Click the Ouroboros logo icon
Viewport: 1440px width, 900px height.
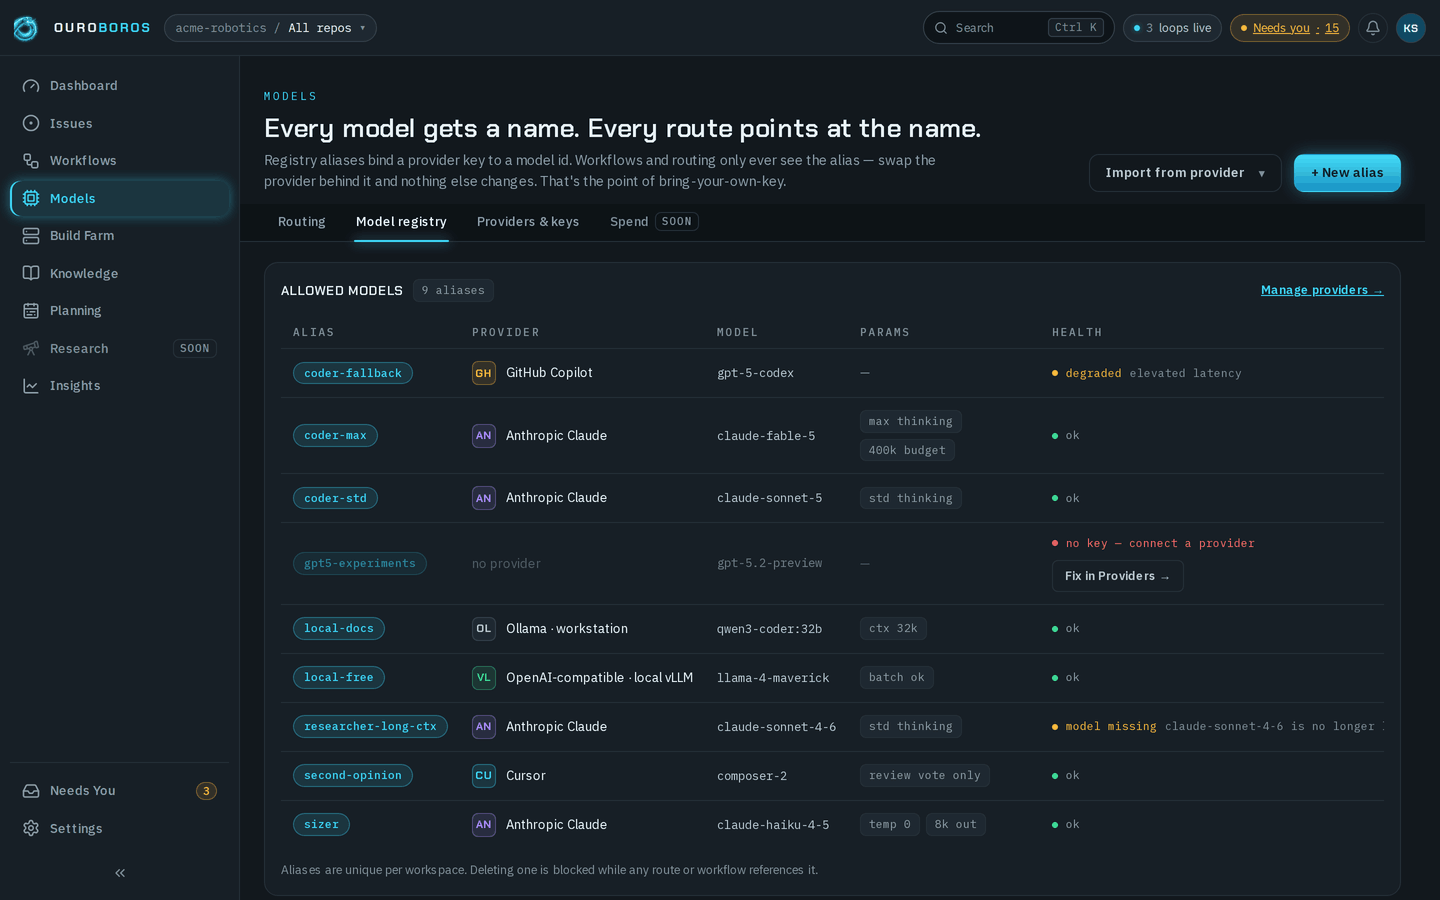point(25,28)
